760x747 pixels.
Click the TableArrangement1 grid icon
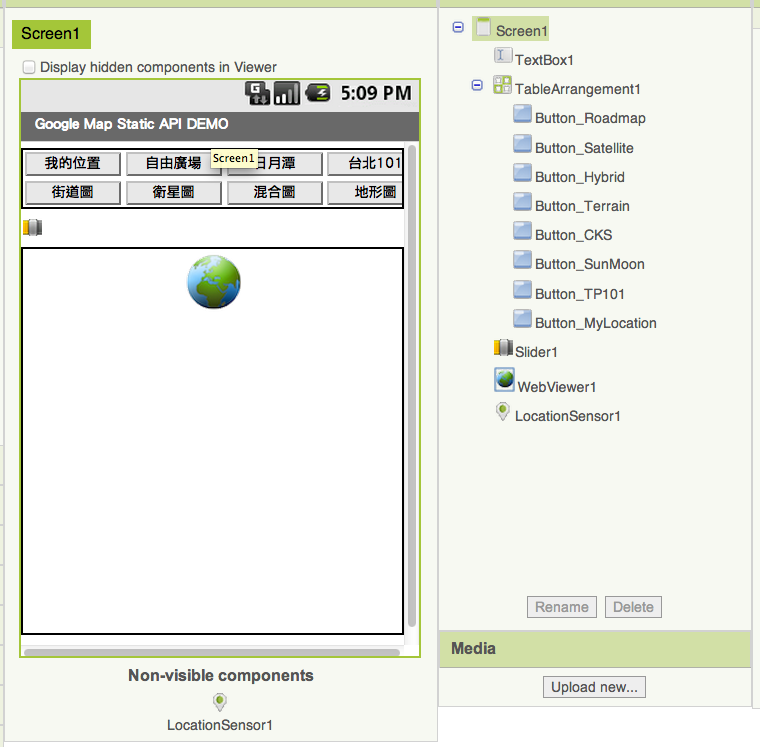(x=502, y=85)
